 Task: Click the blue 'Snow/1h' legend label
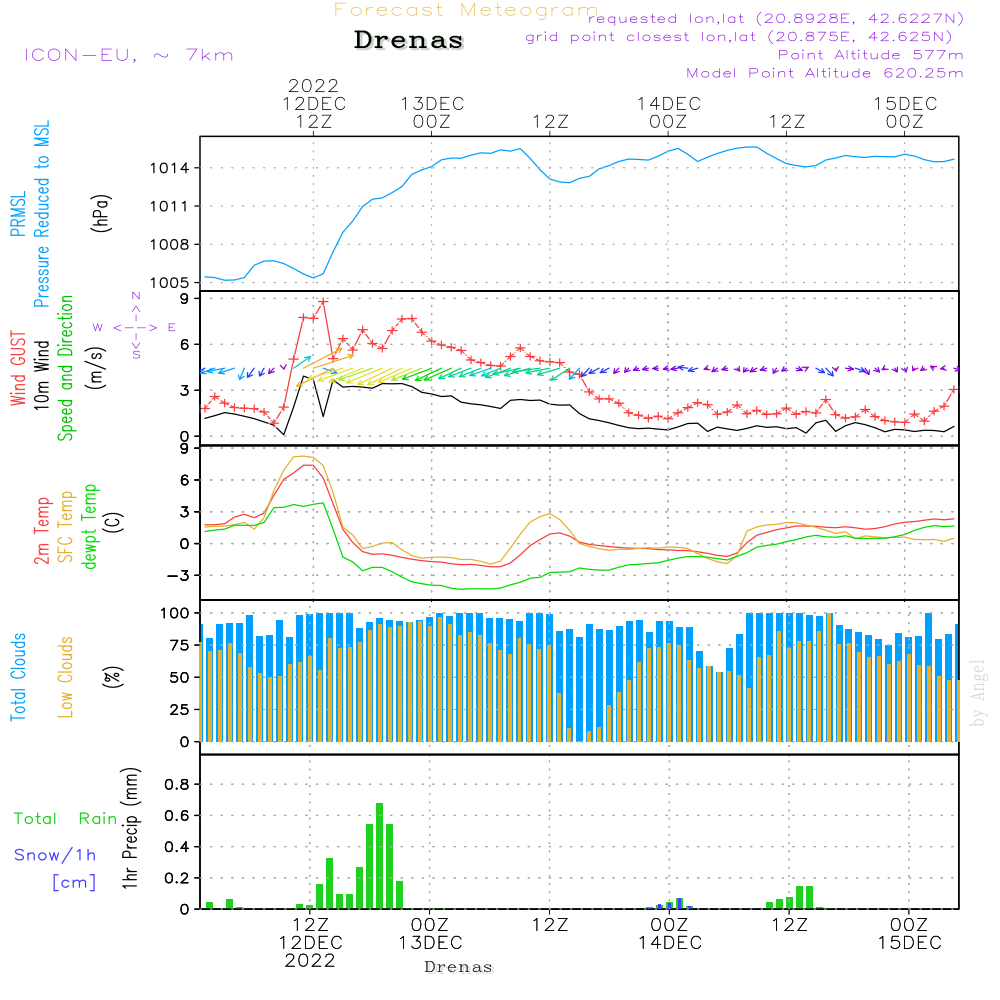click(x=55, y=855)
